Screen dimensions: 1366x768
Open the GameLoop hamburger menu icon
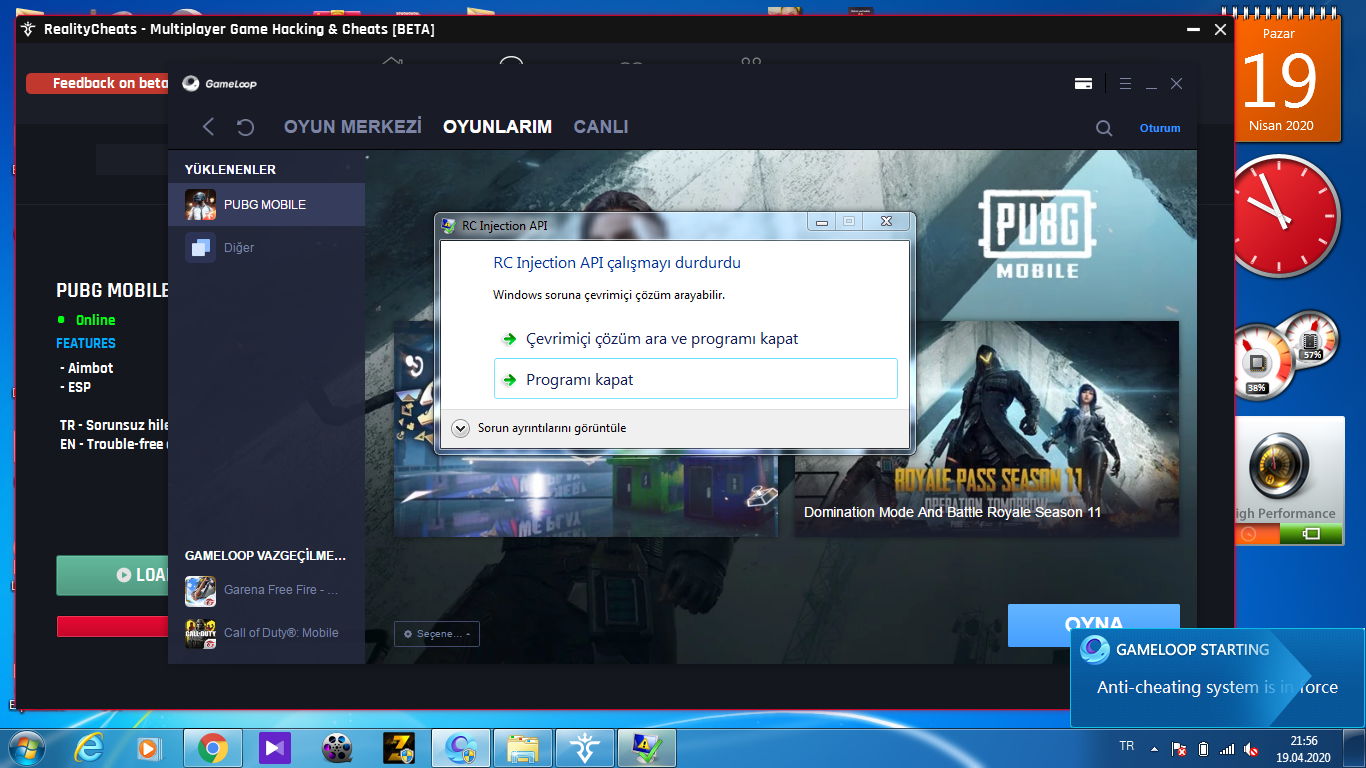(1125, 84)
